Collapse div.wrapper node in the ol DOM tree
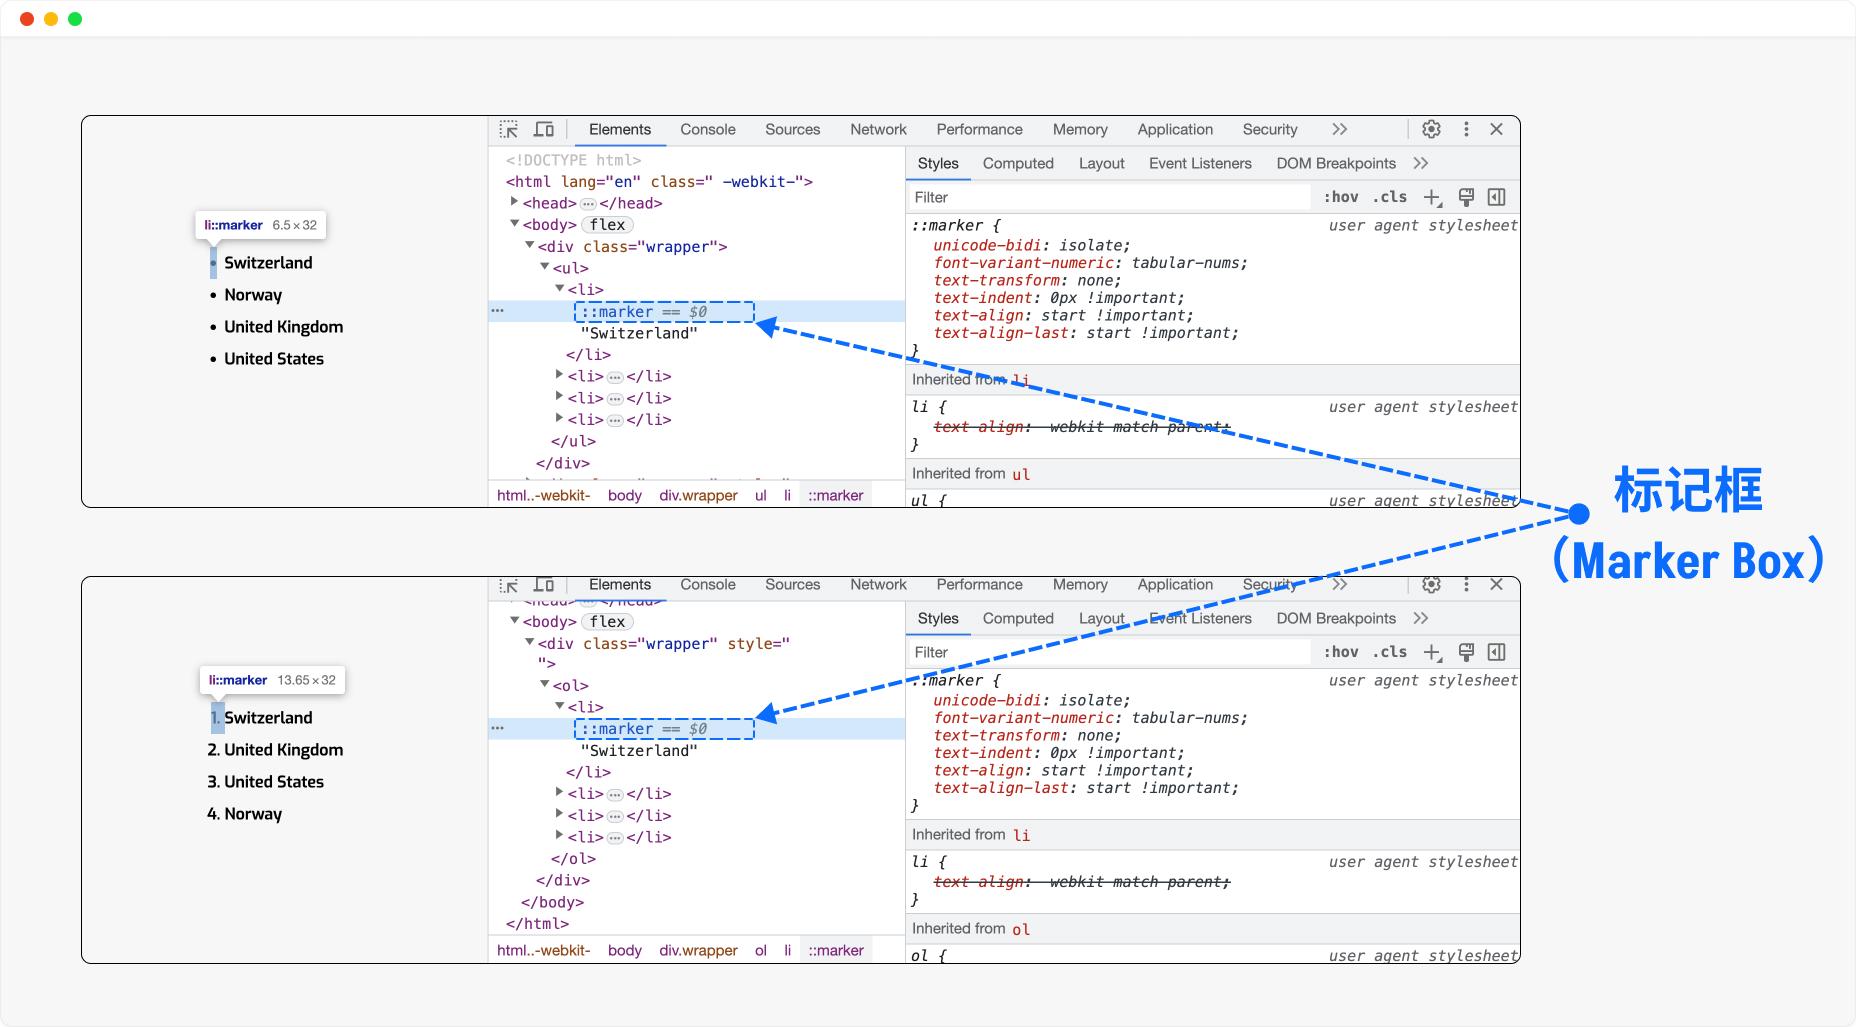 530,642
